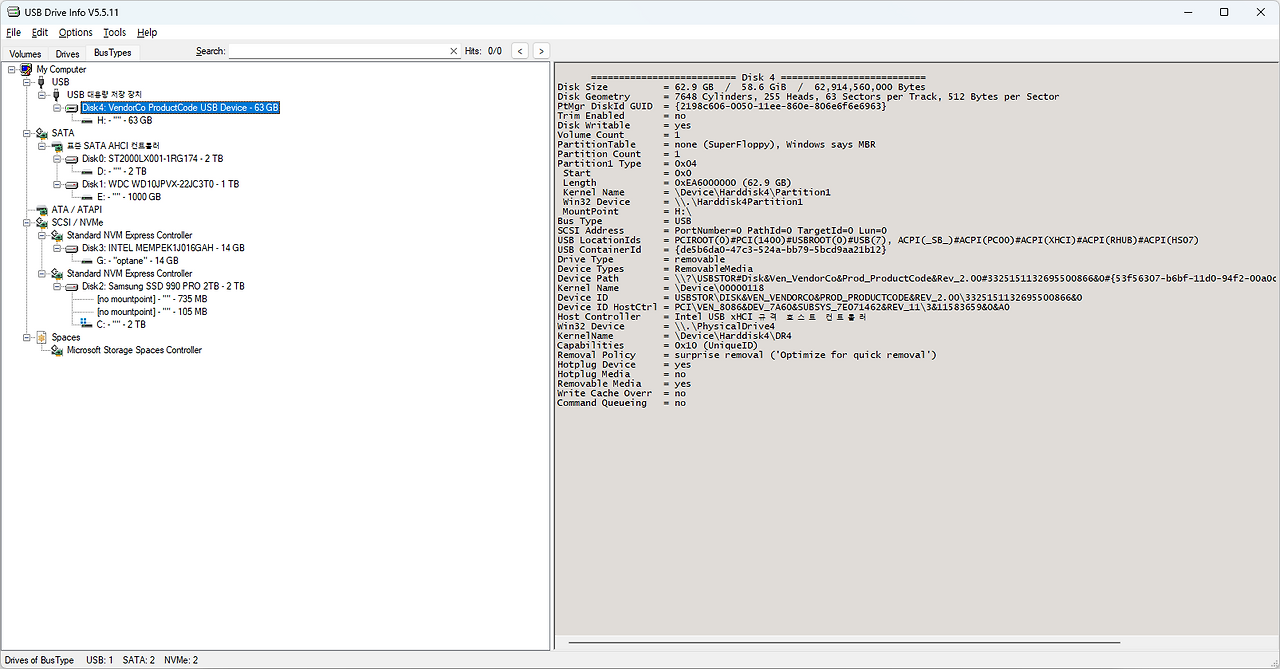1280x669 pixels.
Task: Click the Drives of BusType status text
Action: (39, 660)
